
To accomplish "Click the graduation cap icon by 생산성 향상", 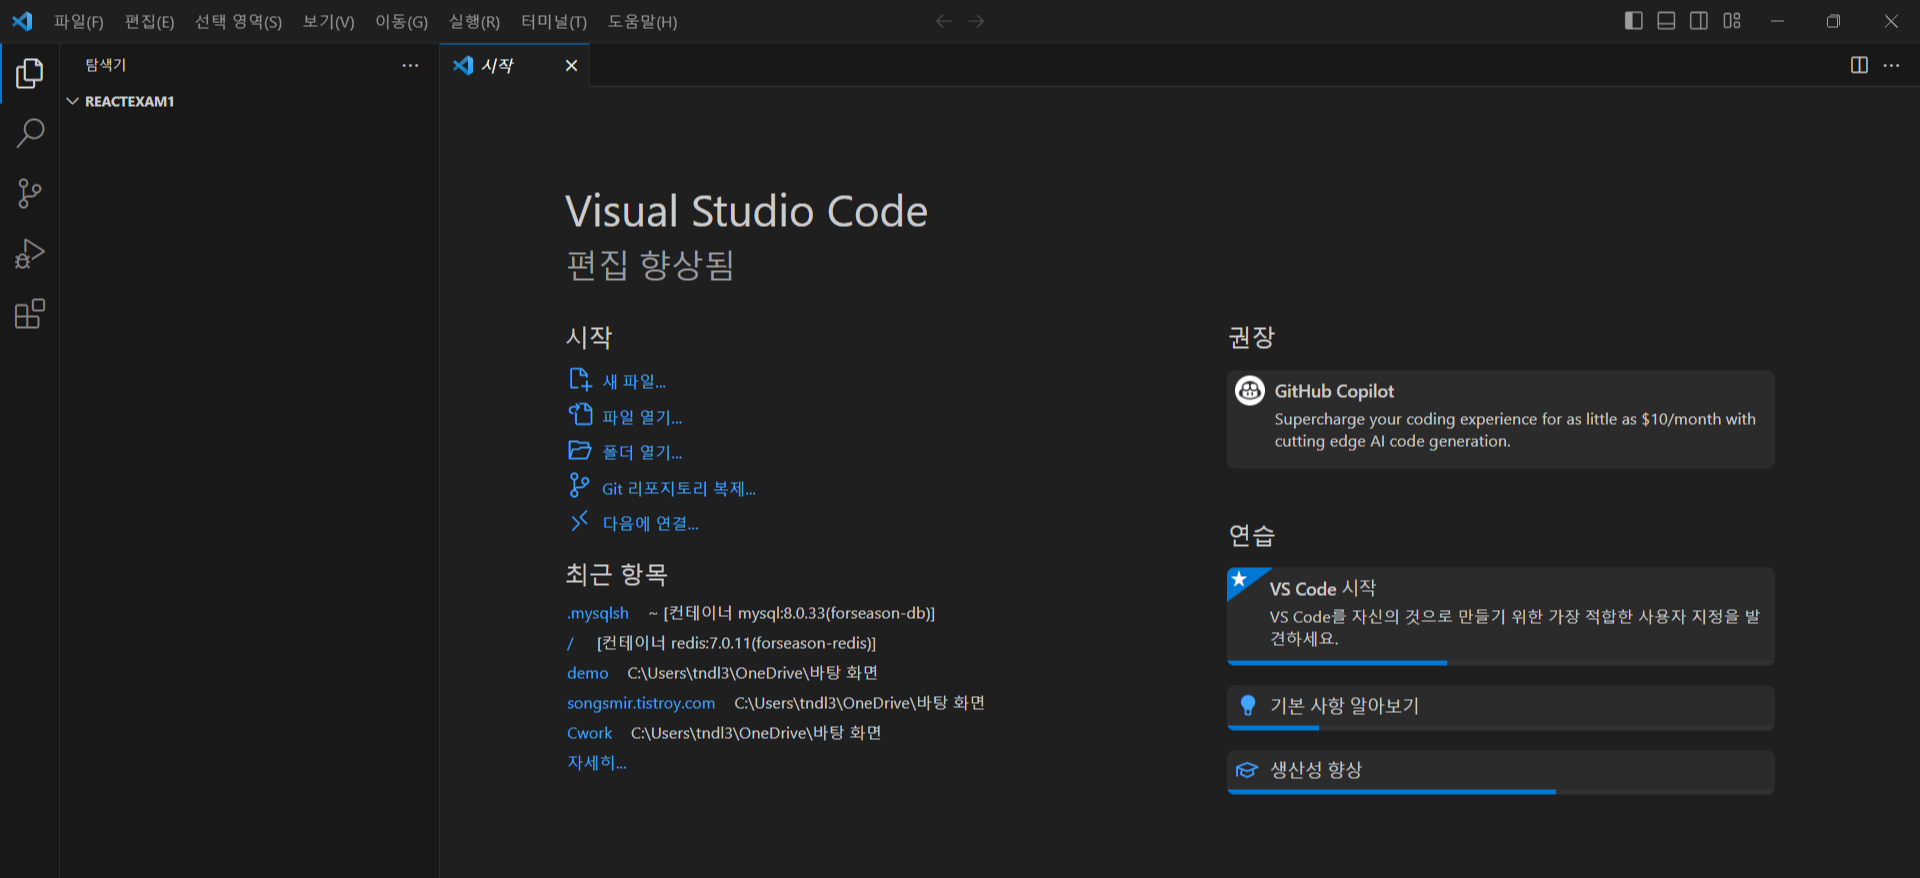I will click(1247, 770).
